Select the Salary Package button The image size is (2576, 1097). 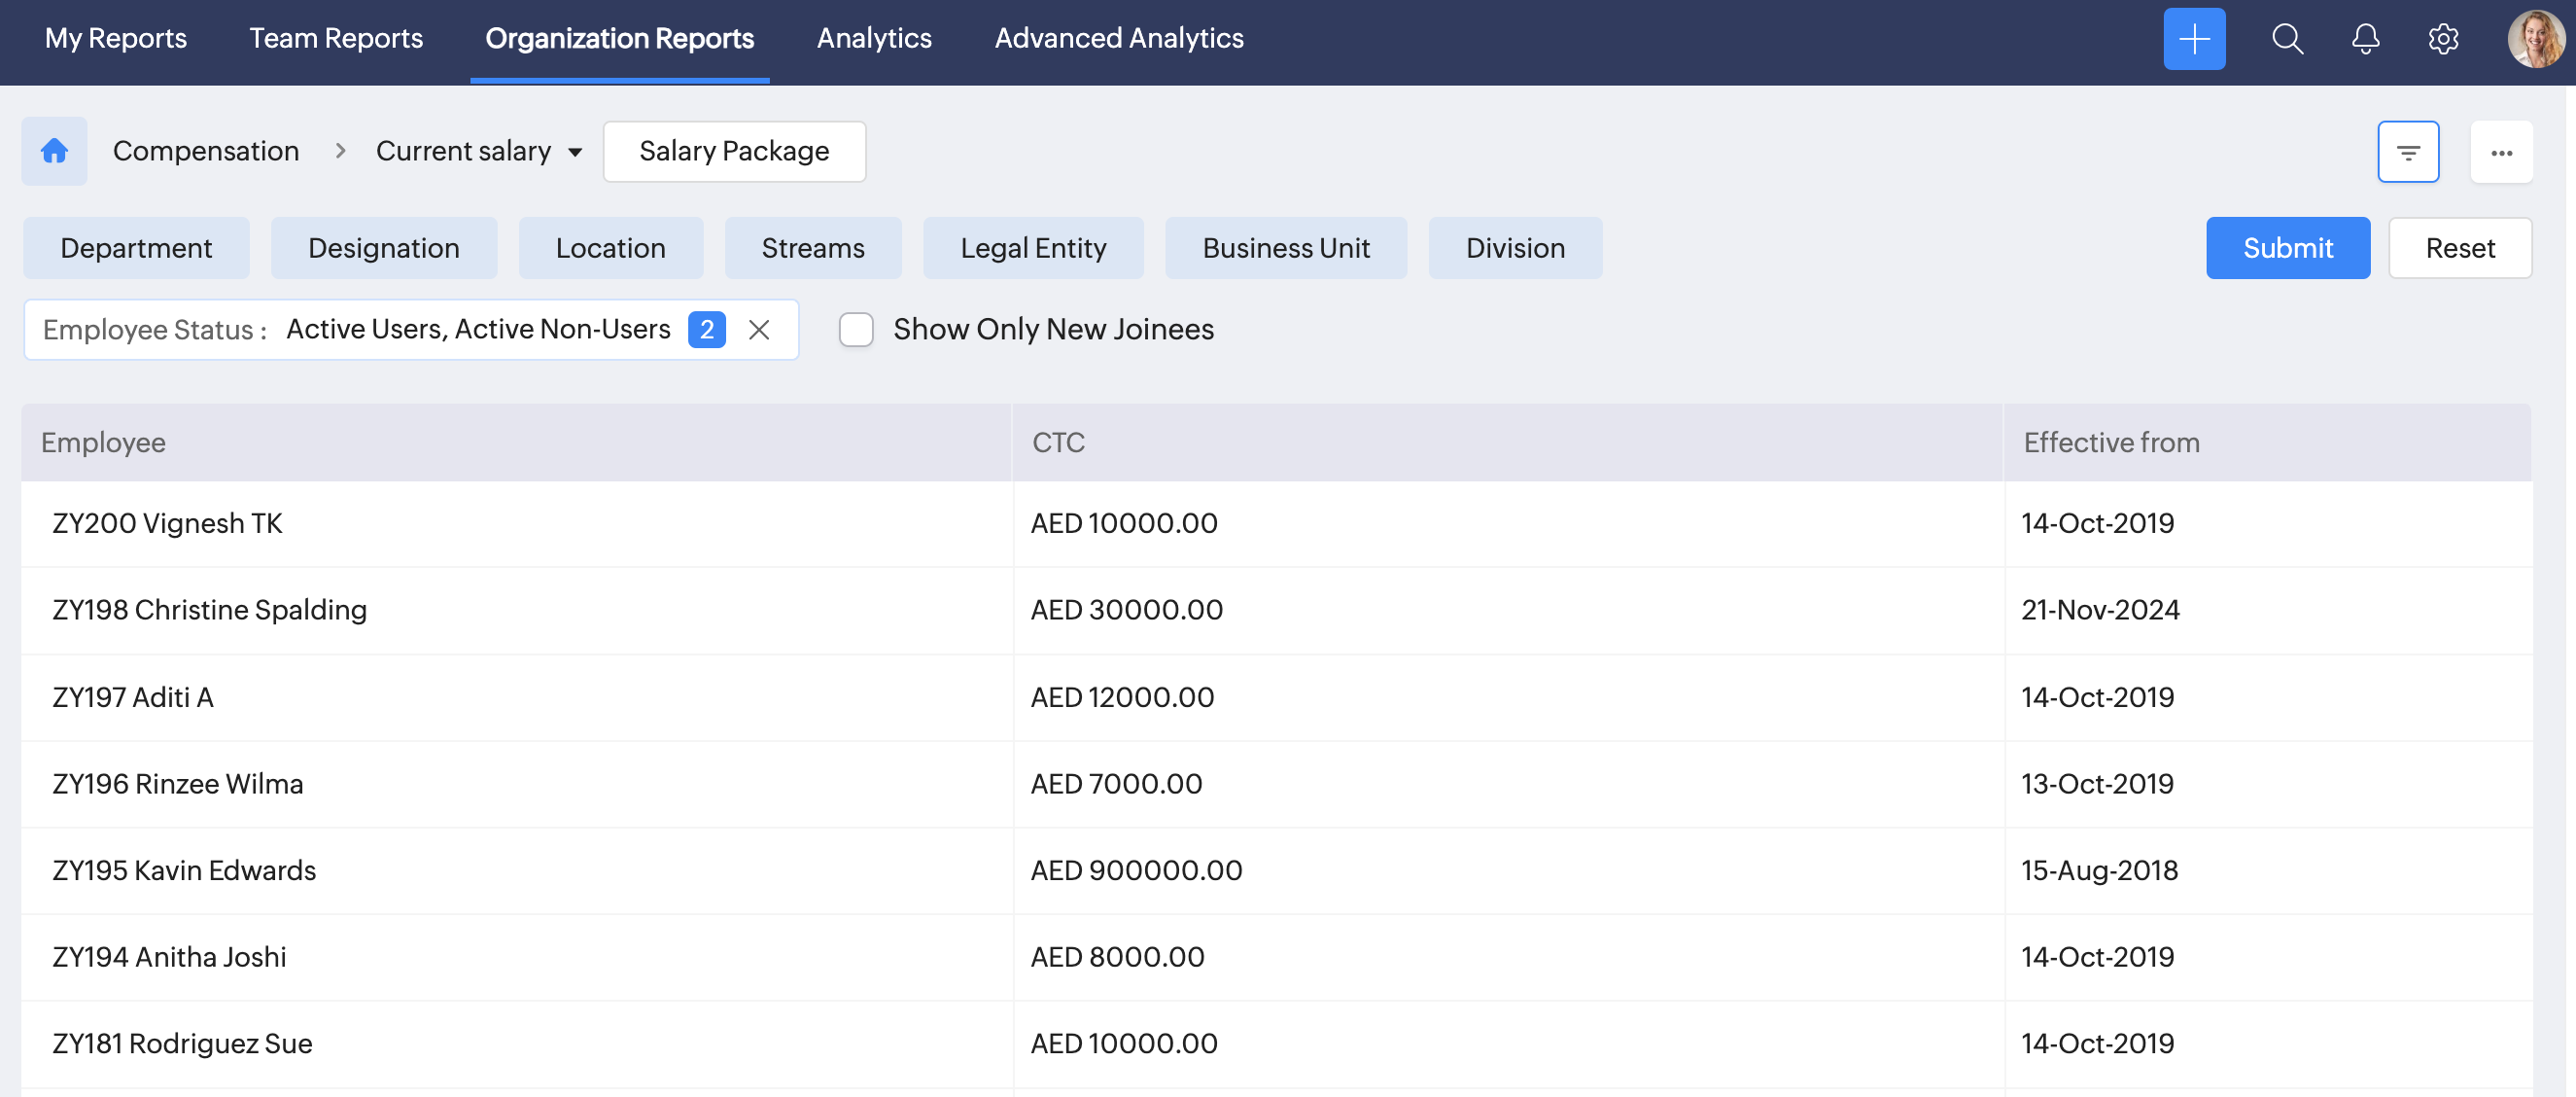pyautogui.click(x=734, y=151)
